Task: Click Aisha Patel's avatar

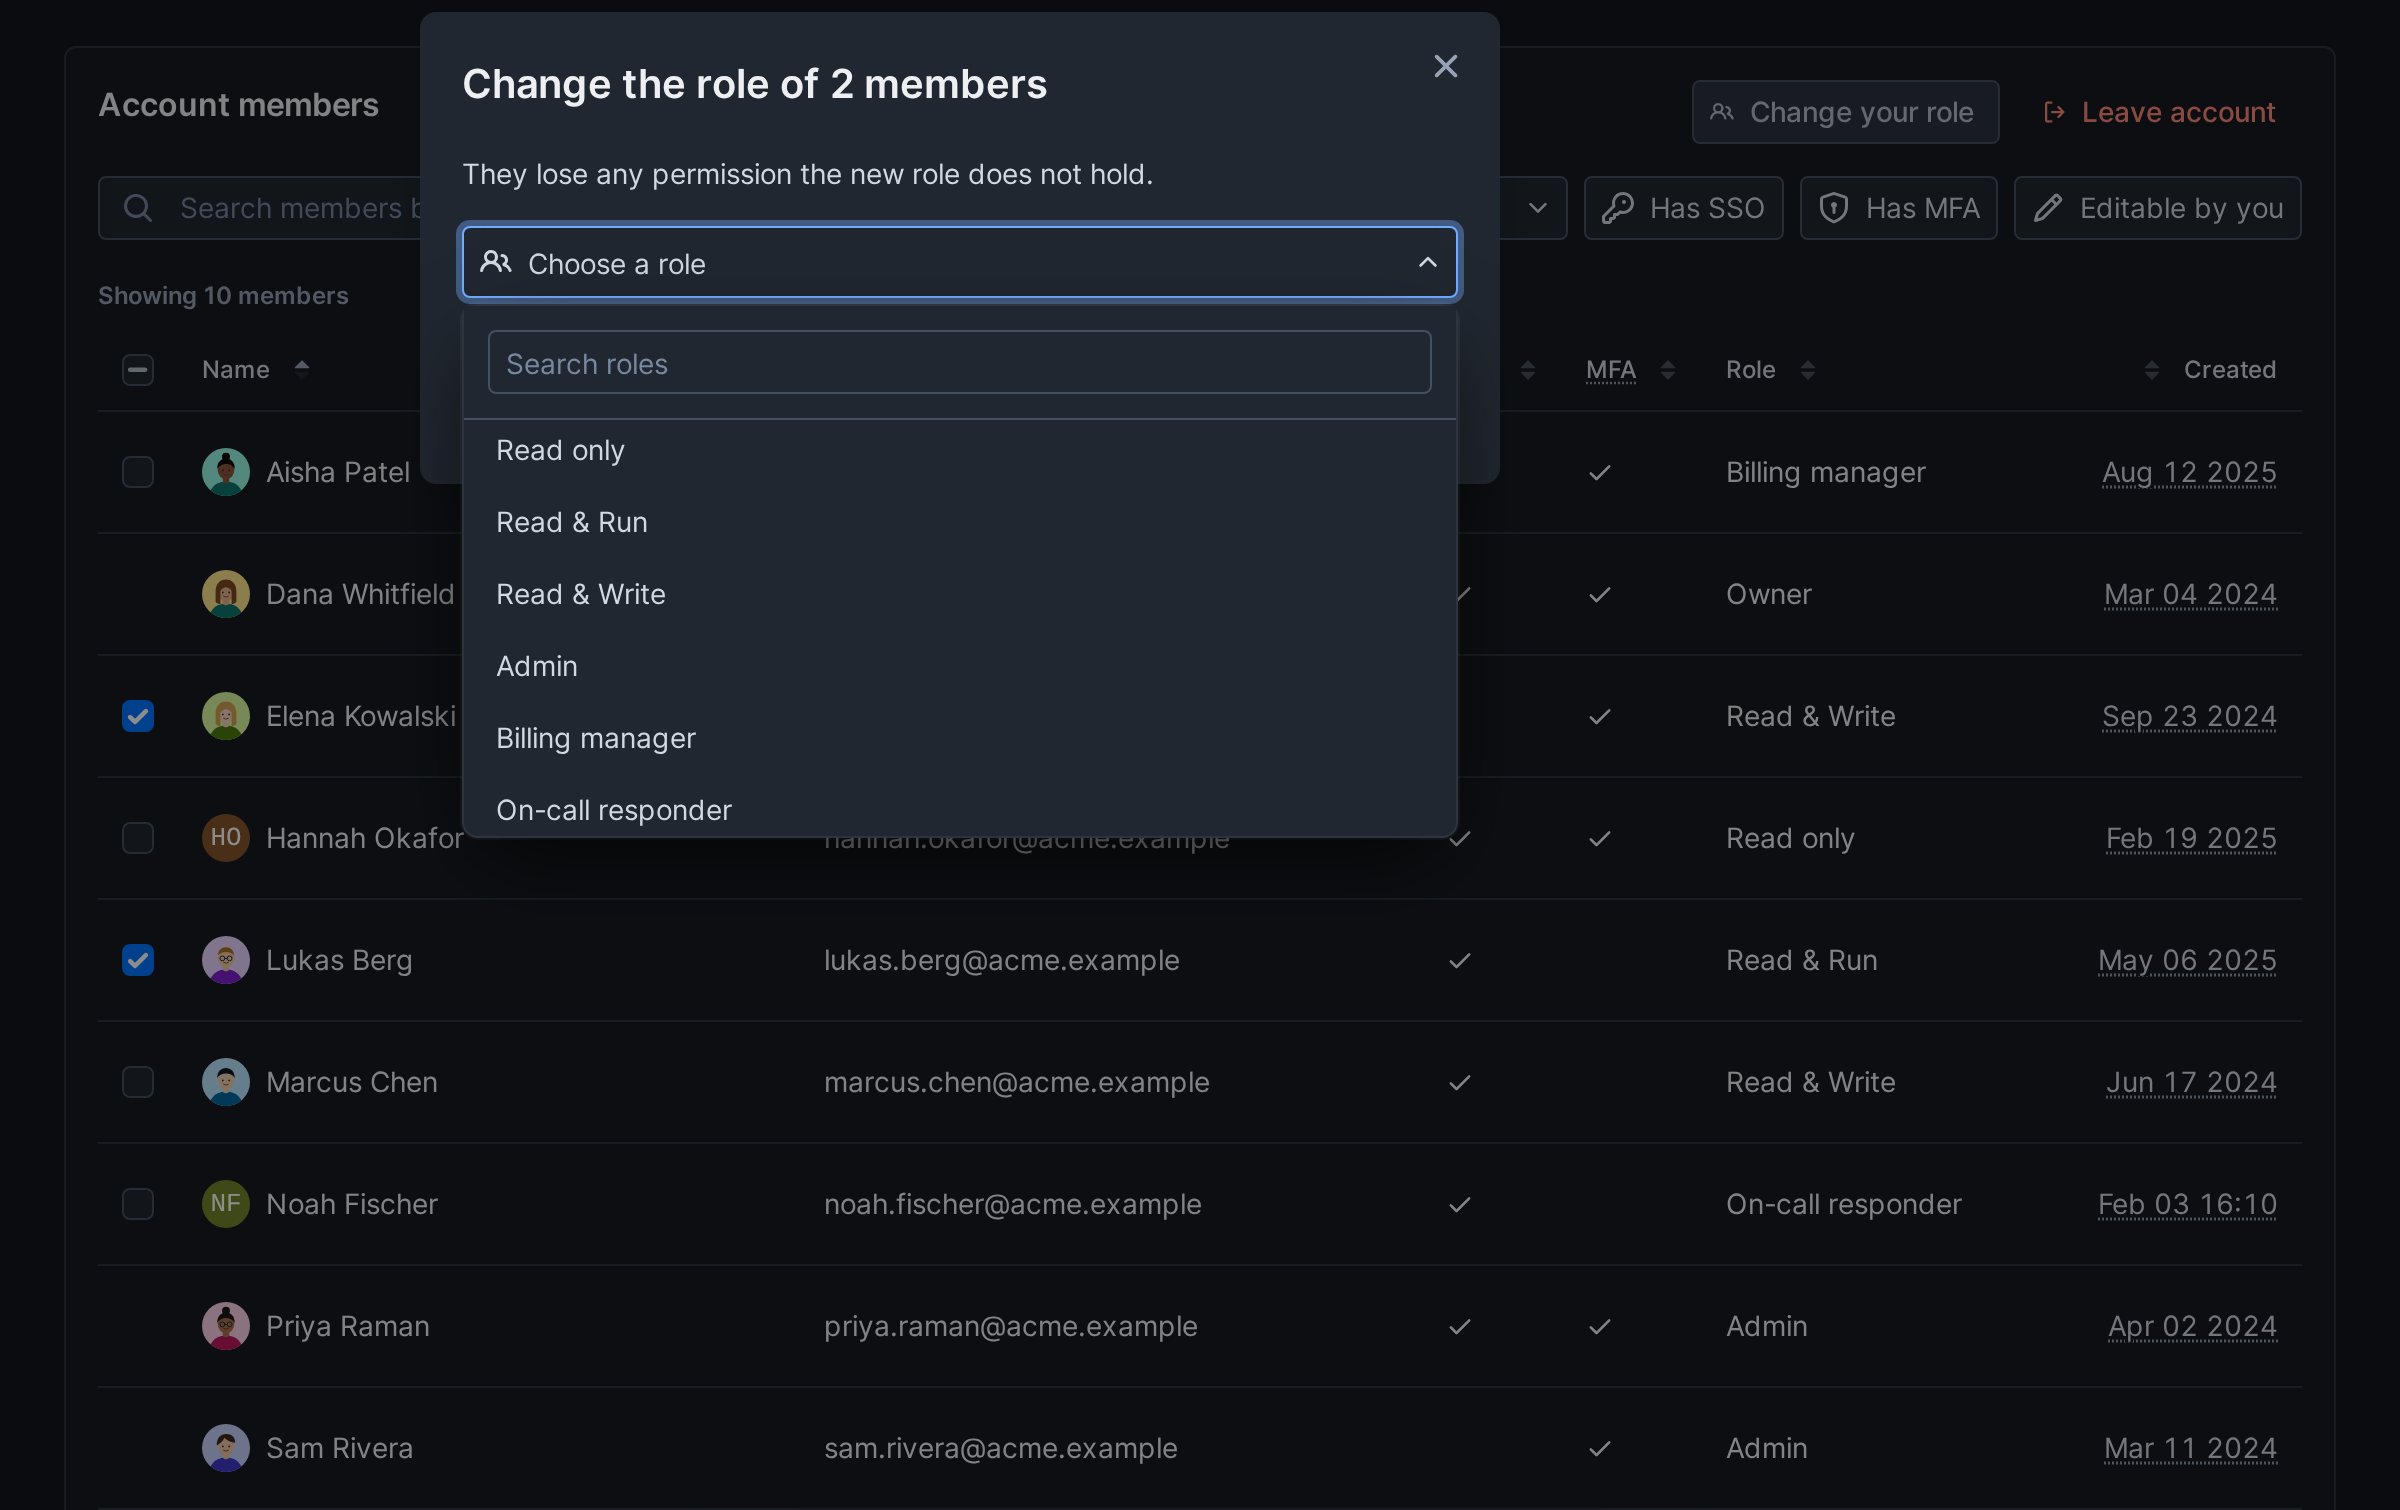Action: click(x=226, y=472)
